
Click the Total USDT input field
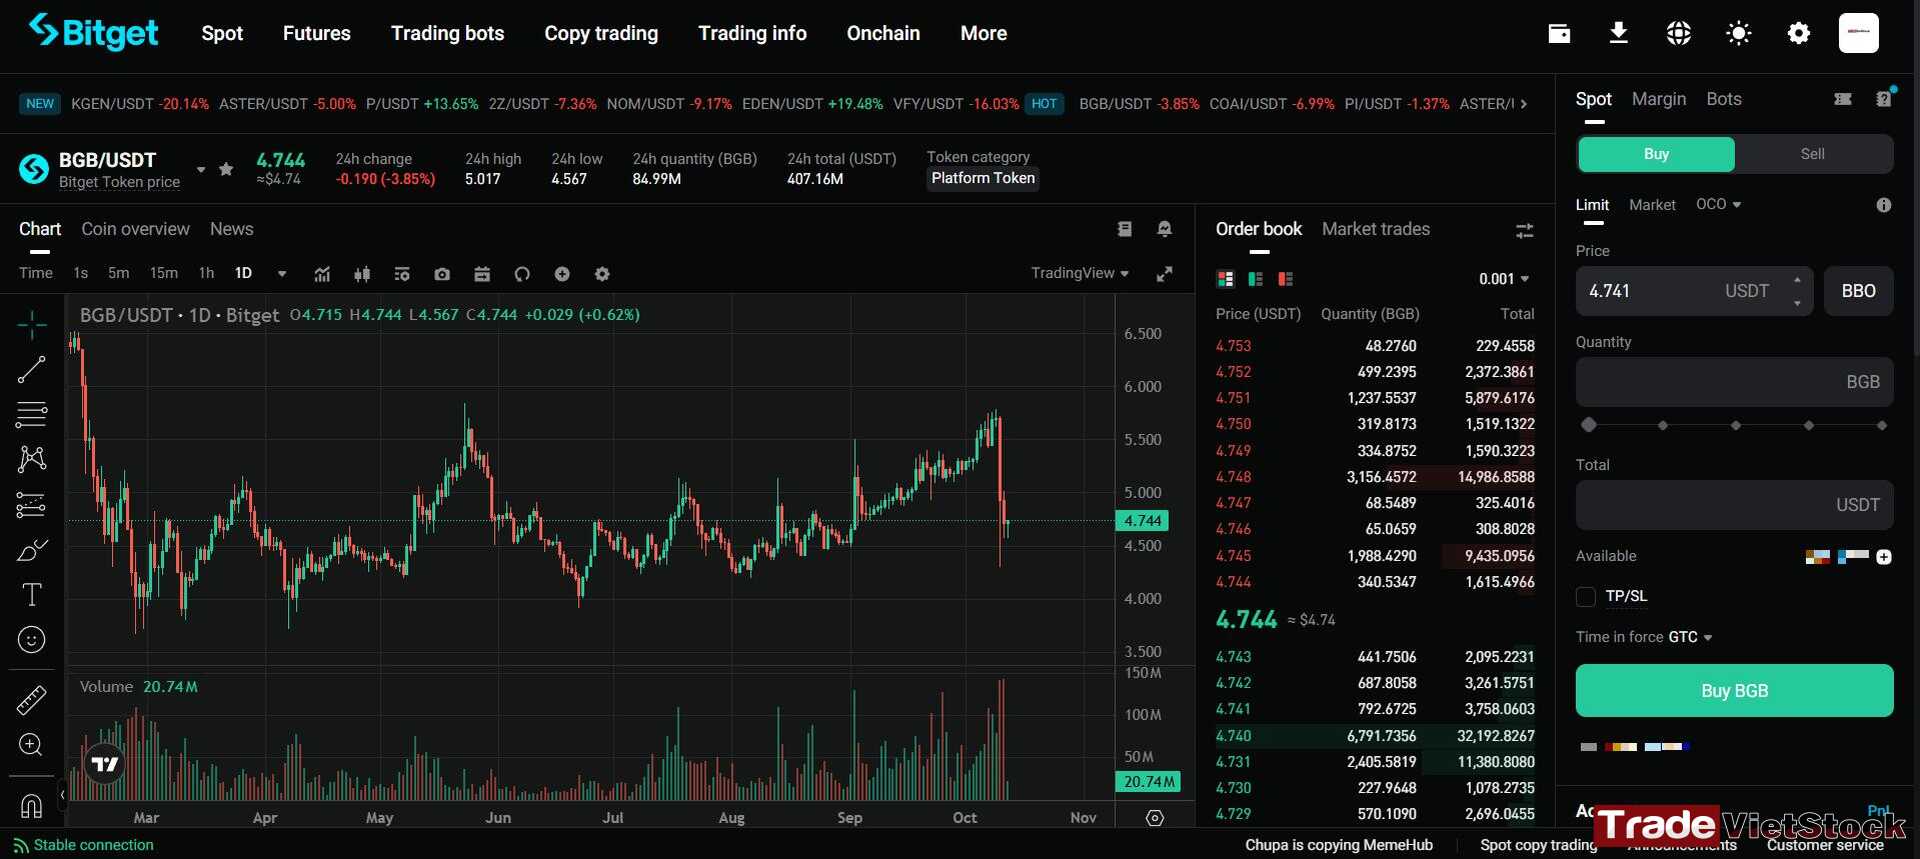1734,505
